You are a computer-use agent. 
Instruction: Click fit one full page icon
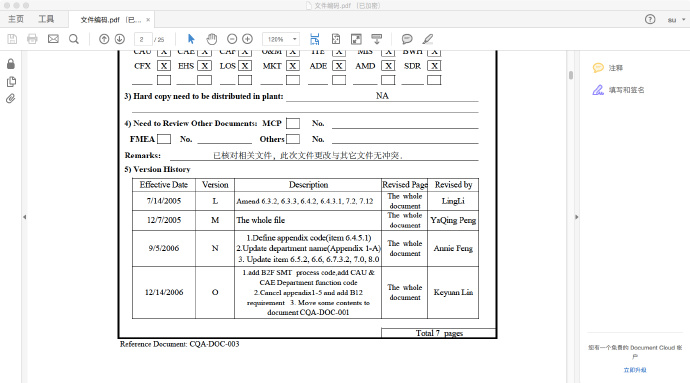click(336, 39)
